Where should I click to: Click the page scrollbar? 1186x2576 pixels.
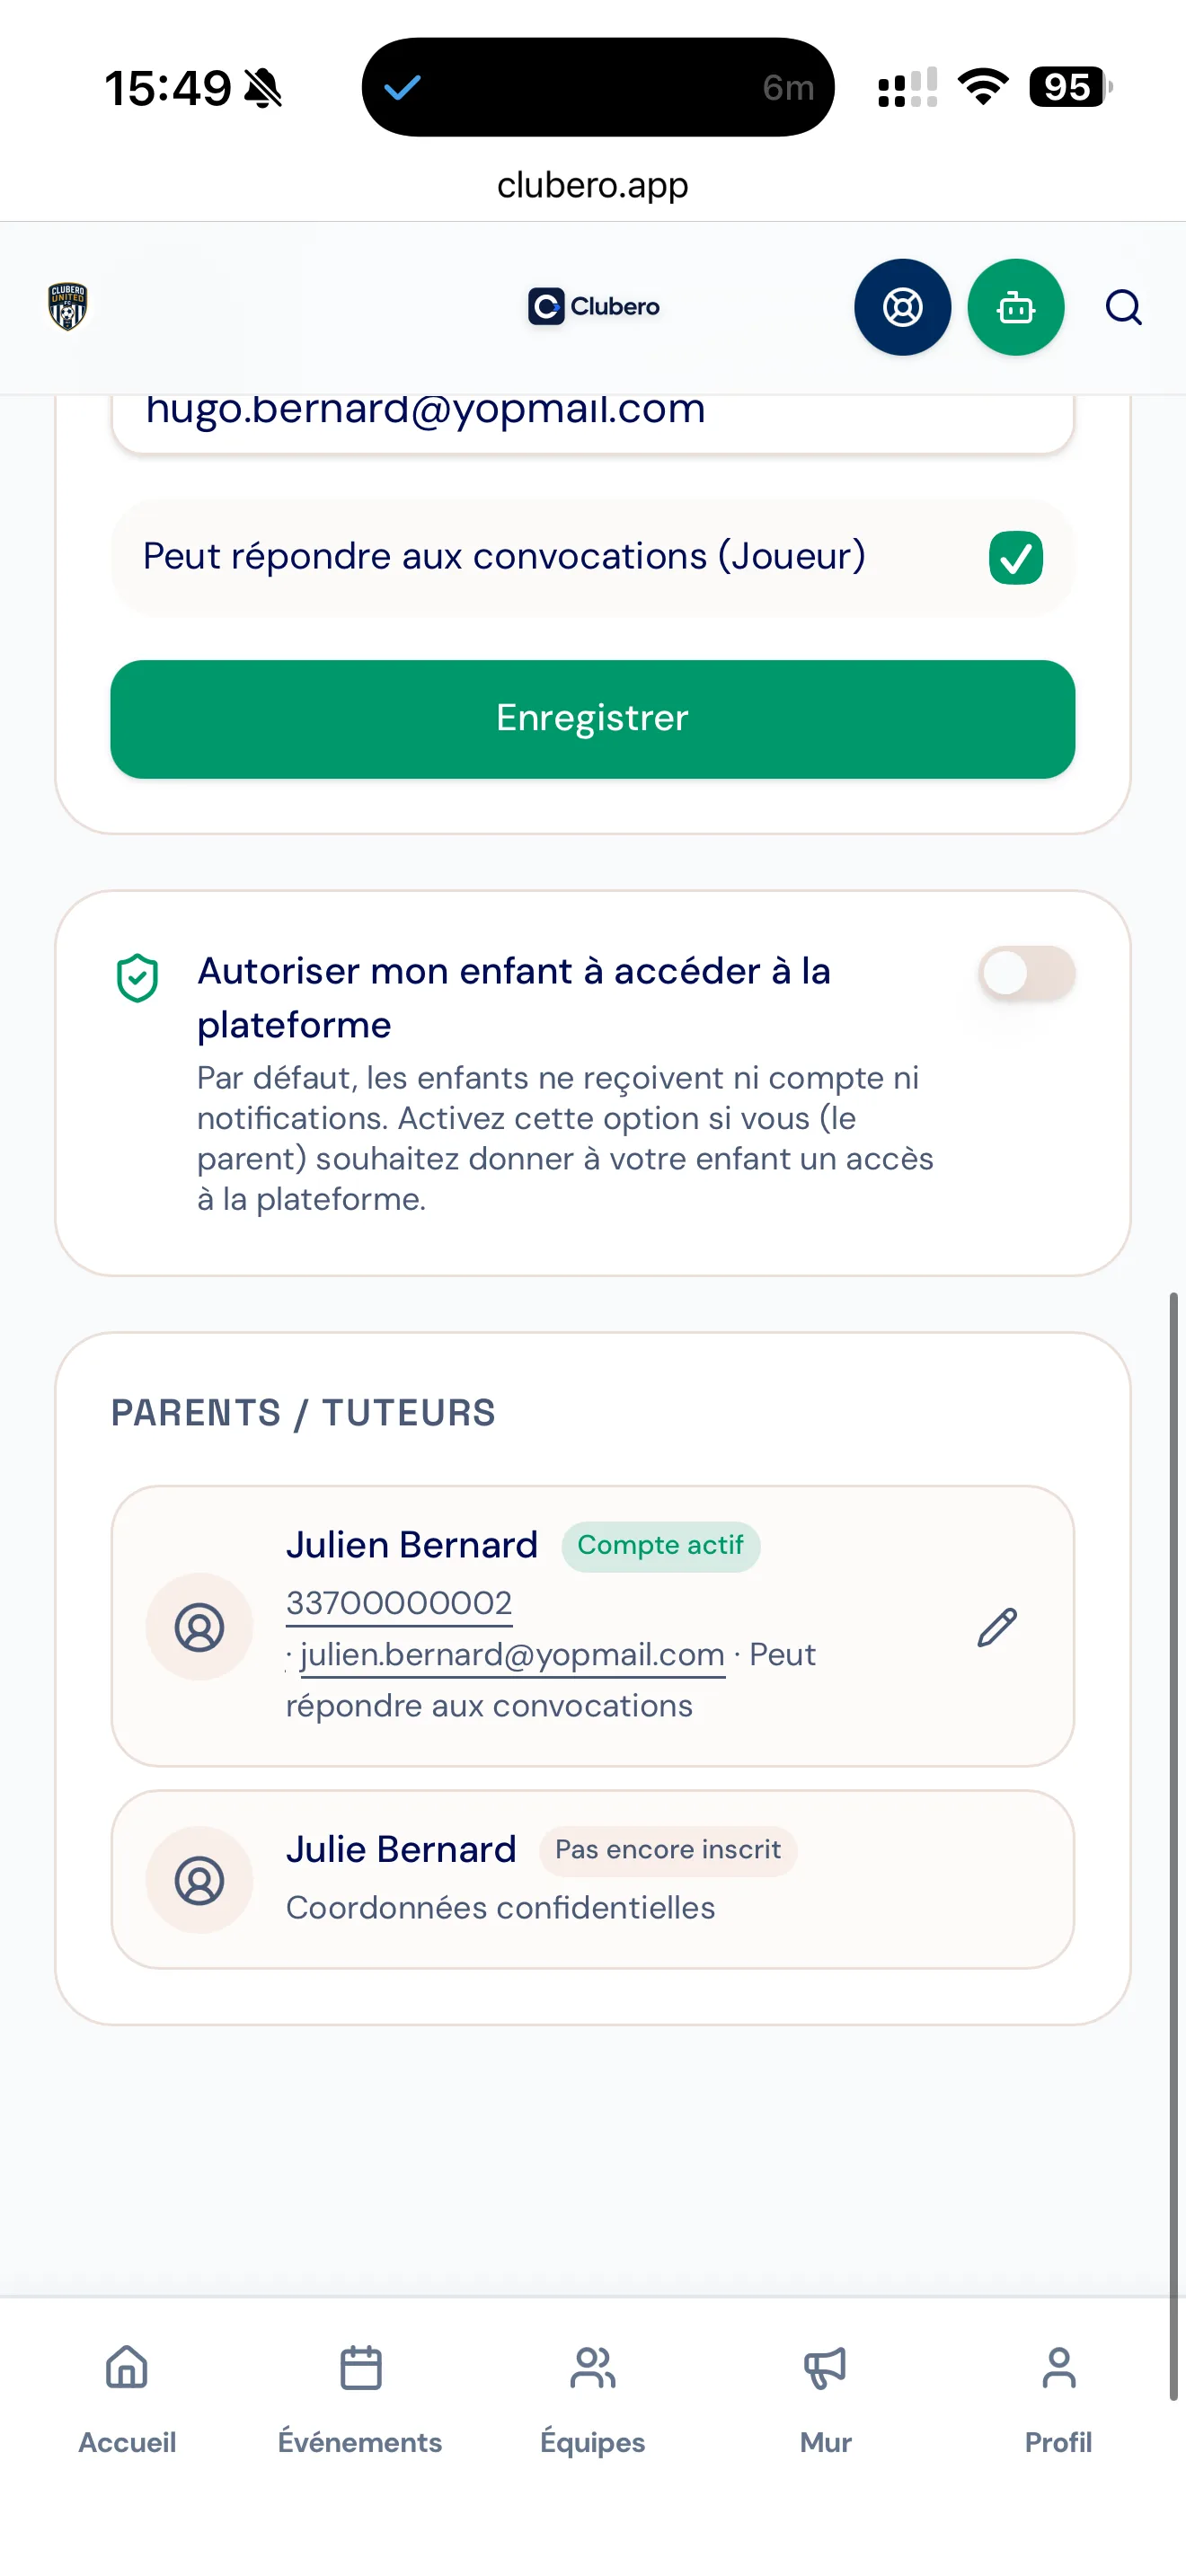[1174, 1846]
